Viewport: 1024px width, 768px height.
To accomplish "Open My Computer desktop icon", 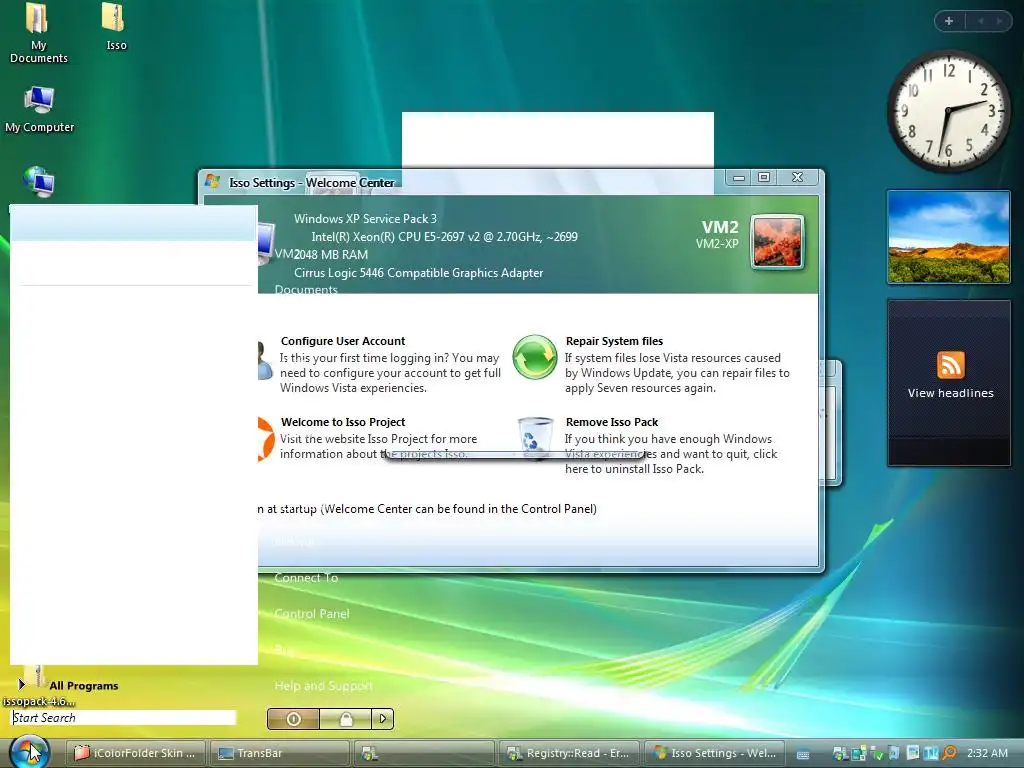I will pos(39,109).
